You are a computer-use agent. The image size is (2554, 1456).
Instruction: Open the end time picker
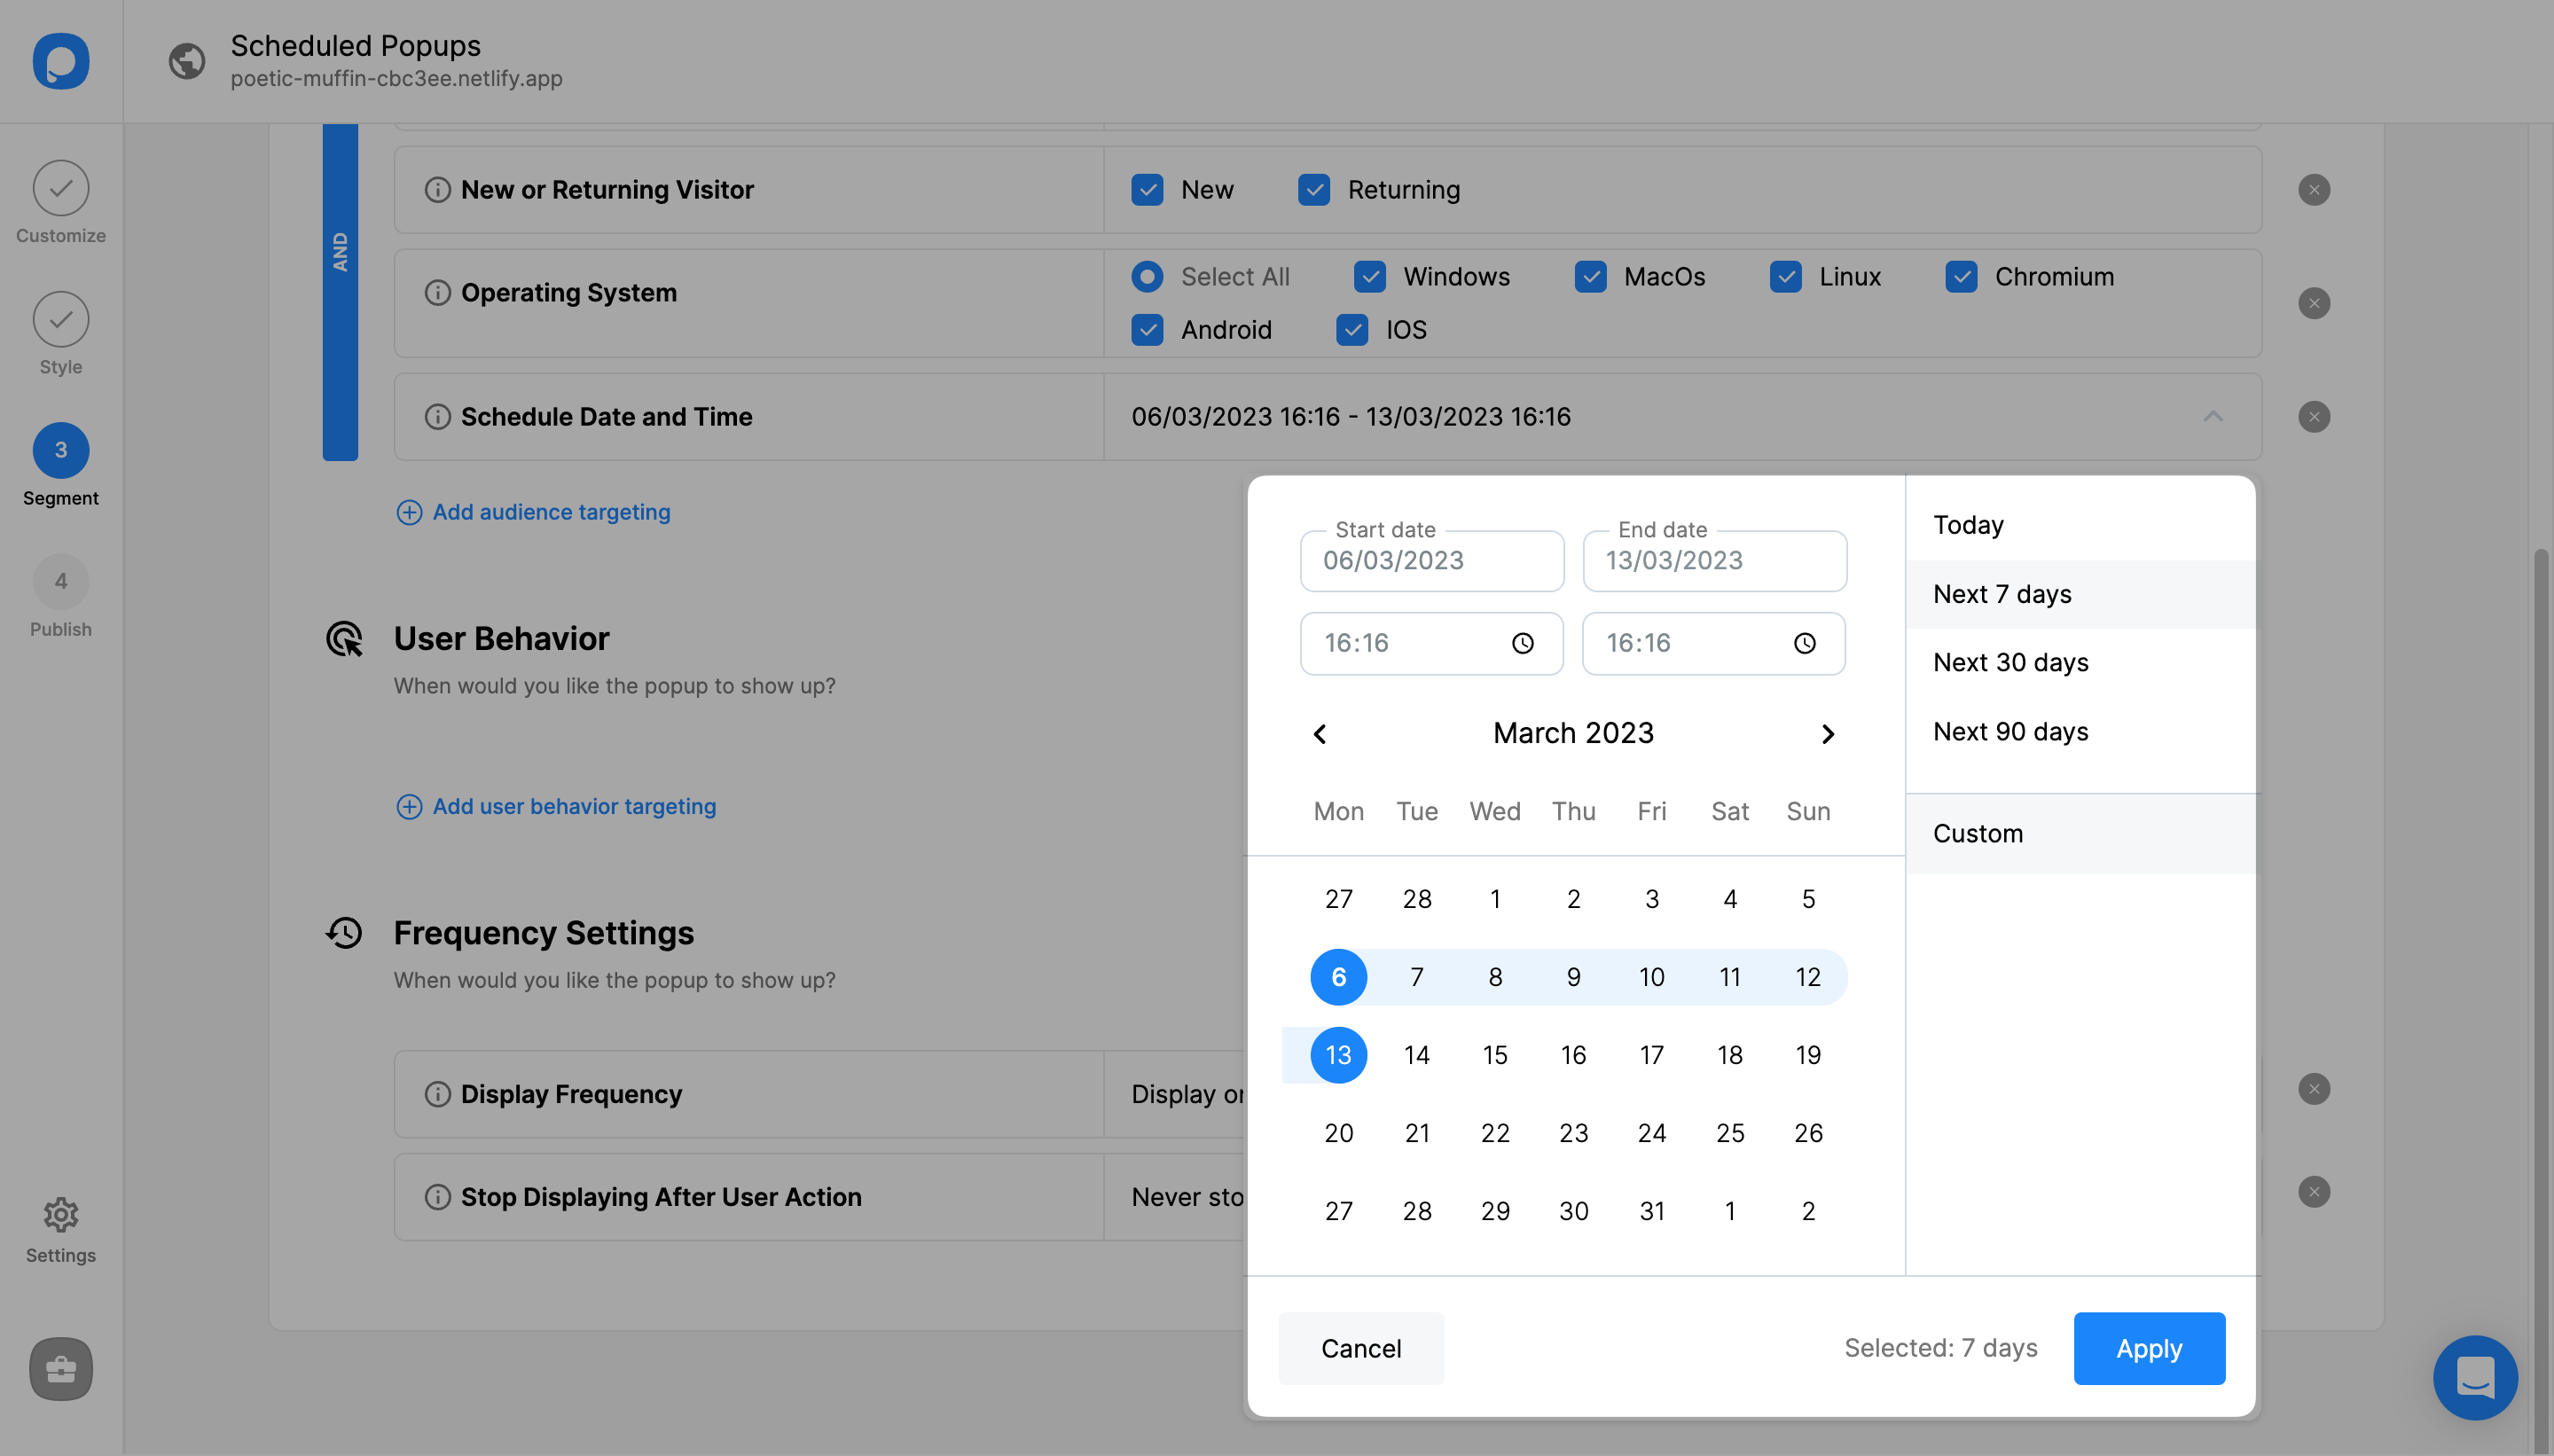point(1803,643)
